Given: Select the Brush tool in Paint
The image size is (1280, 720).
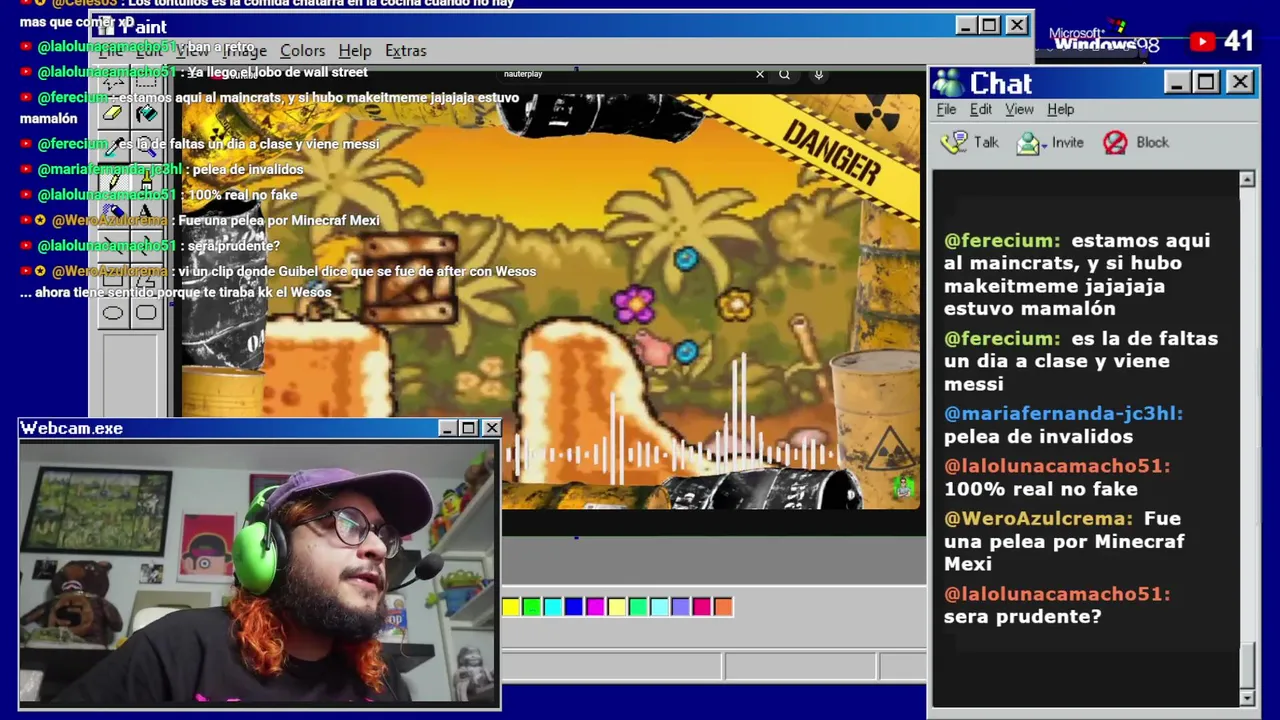Looking at the screenshot, I should tap(146, 180).
